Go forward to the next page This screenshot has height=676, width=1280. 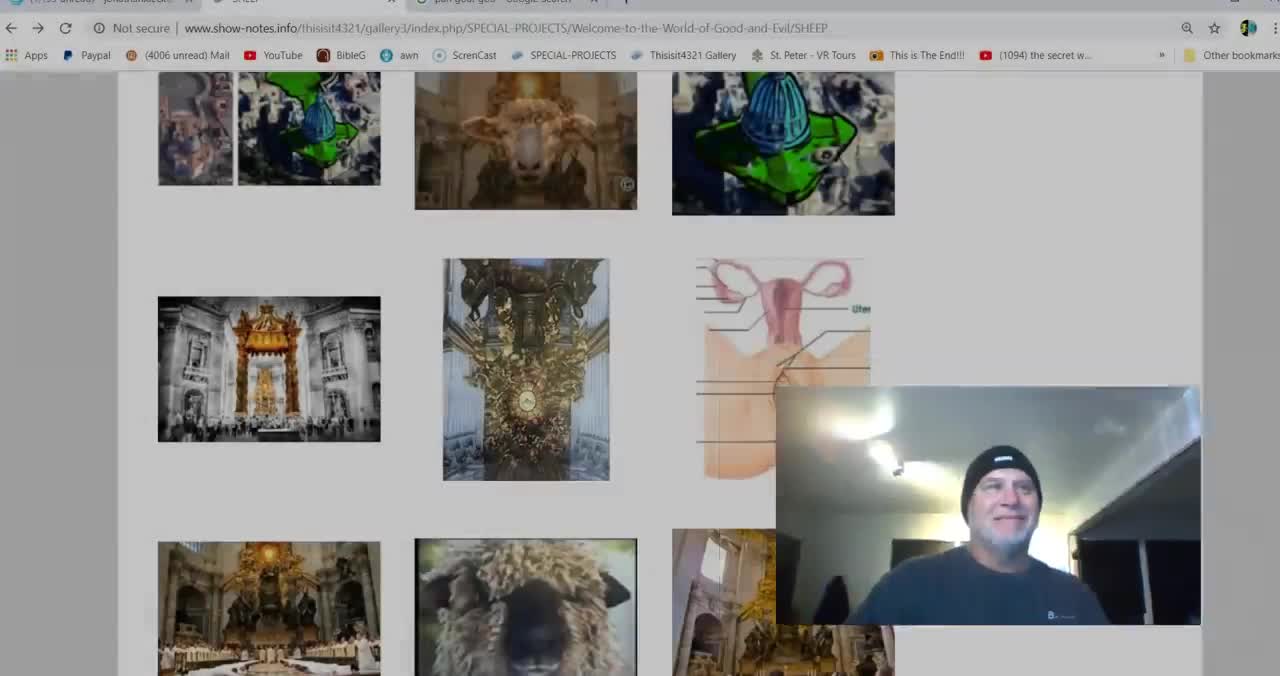[x=38, y=28]
